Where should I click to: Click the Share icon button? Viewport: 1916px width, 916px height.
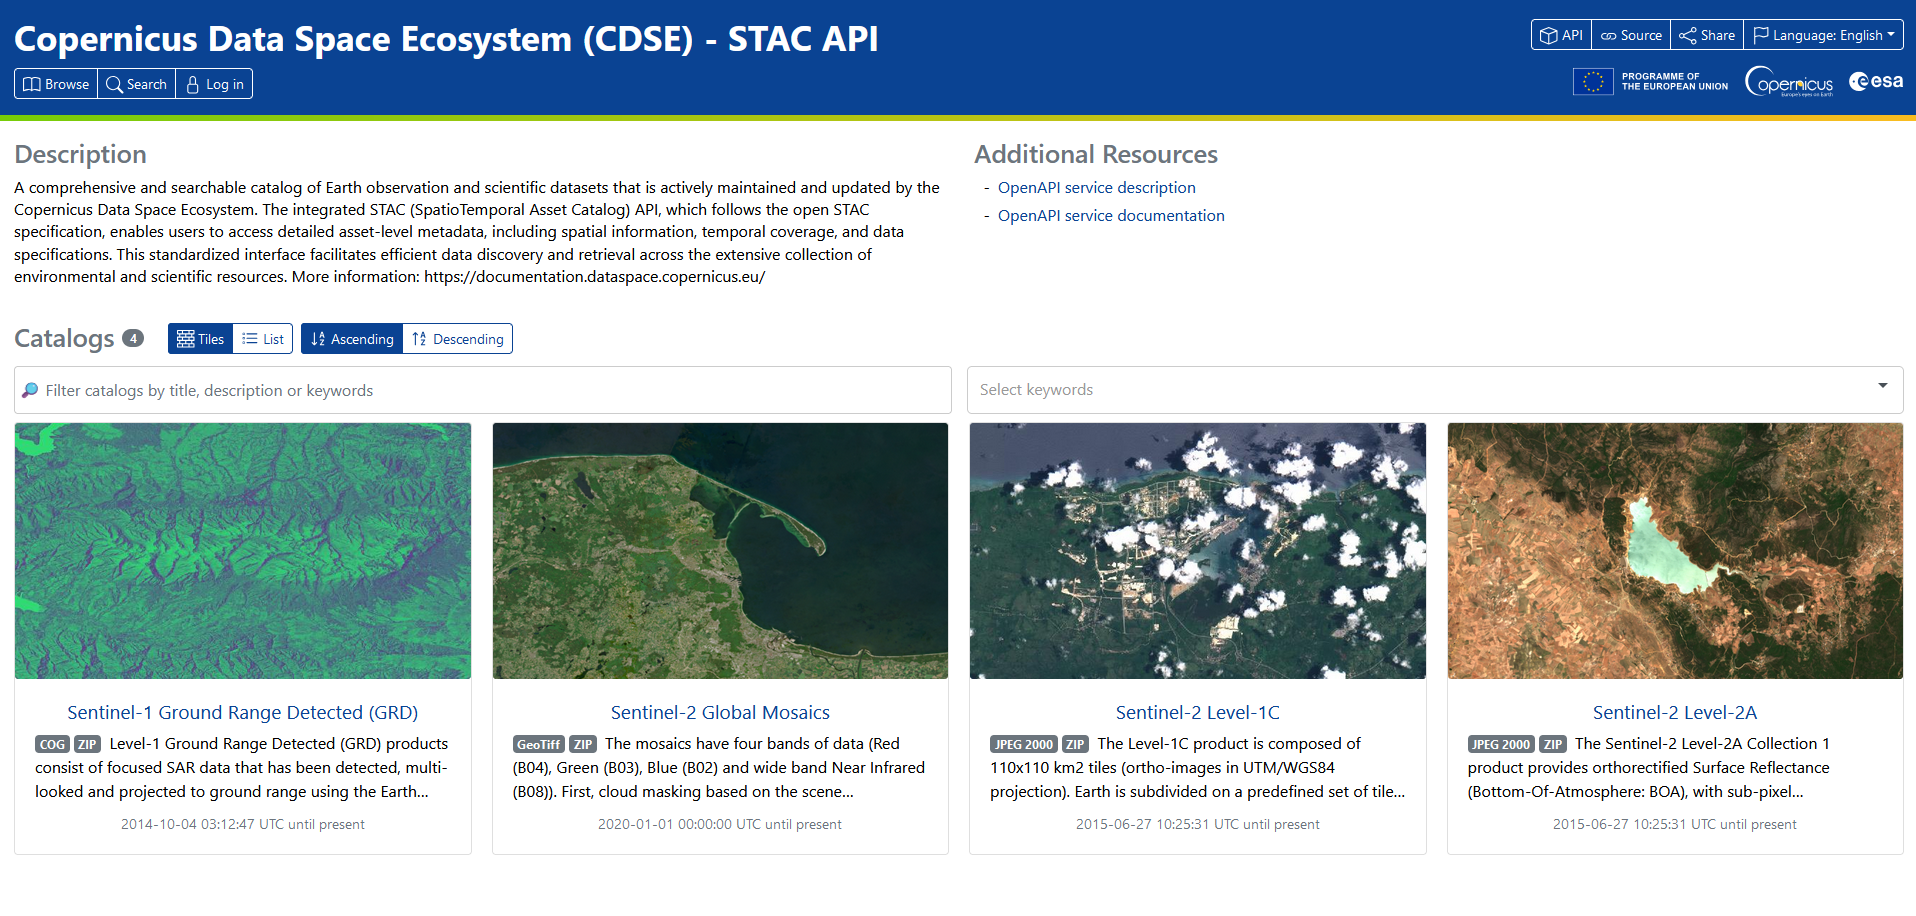(1707, 35)
